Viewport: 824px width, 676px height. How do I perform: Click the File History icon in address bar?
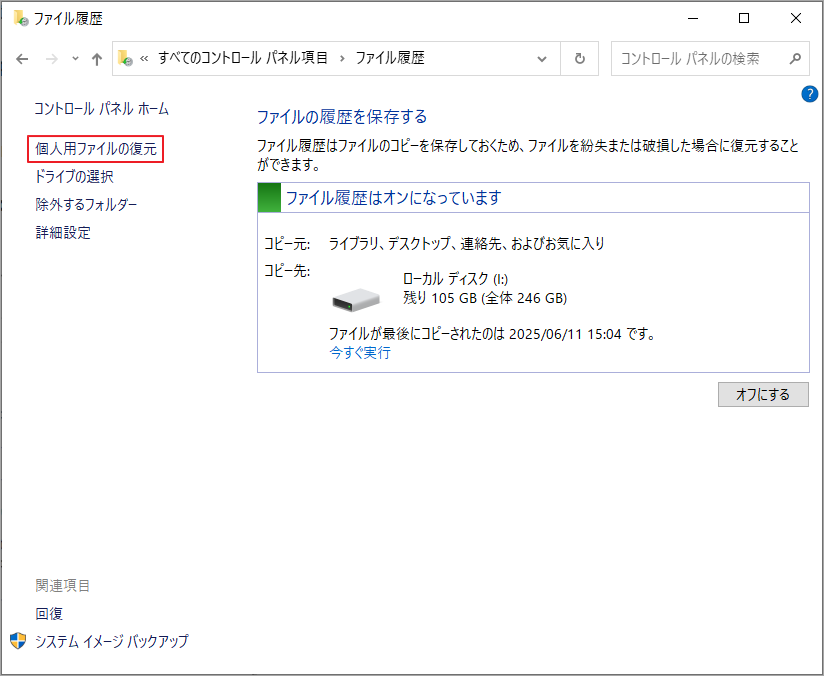click(125, 58)
